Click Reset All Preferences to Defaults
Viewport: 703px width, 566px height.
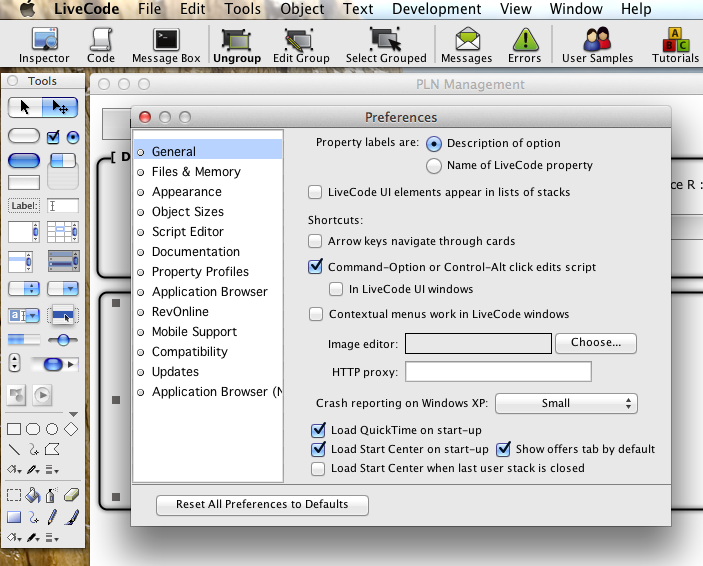click(x=262, y=504)
